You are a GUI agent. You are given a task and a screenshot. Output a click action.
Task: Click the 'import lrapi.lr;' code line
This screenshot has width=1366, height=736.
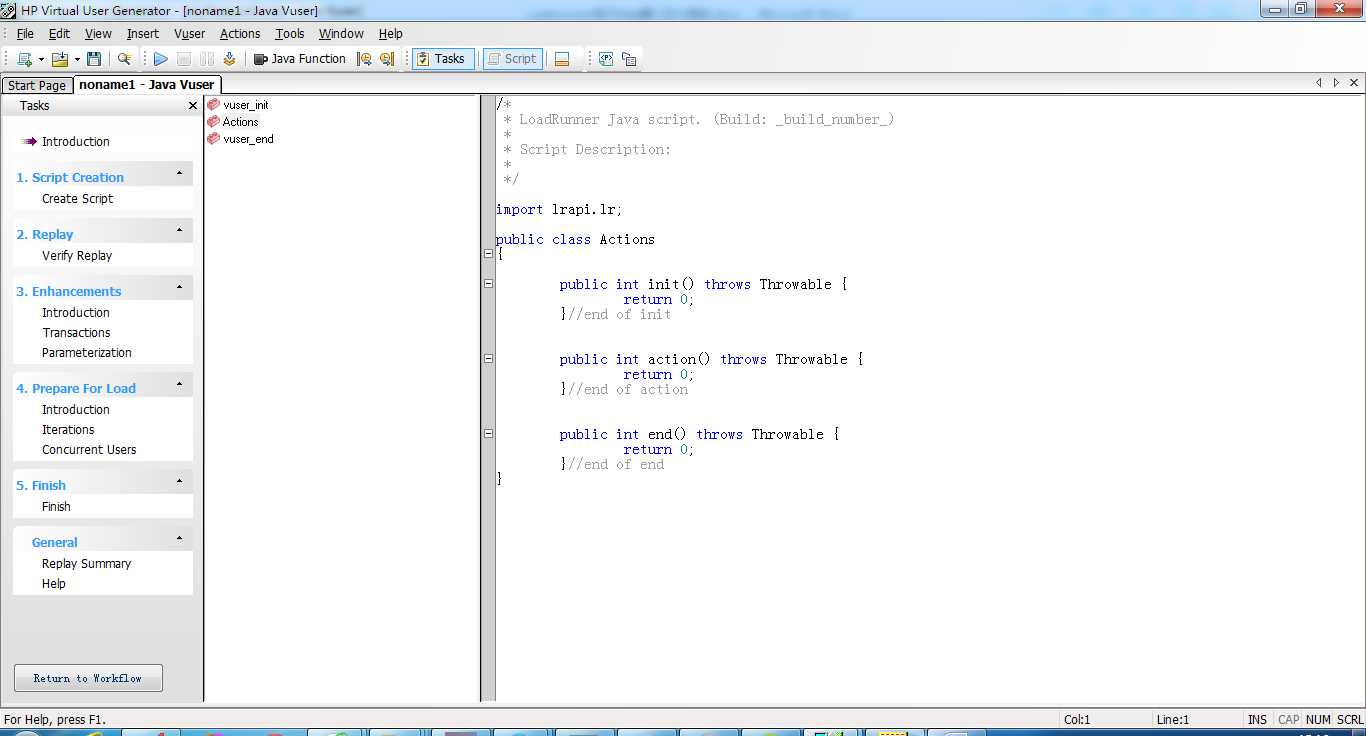click(559, 210)
